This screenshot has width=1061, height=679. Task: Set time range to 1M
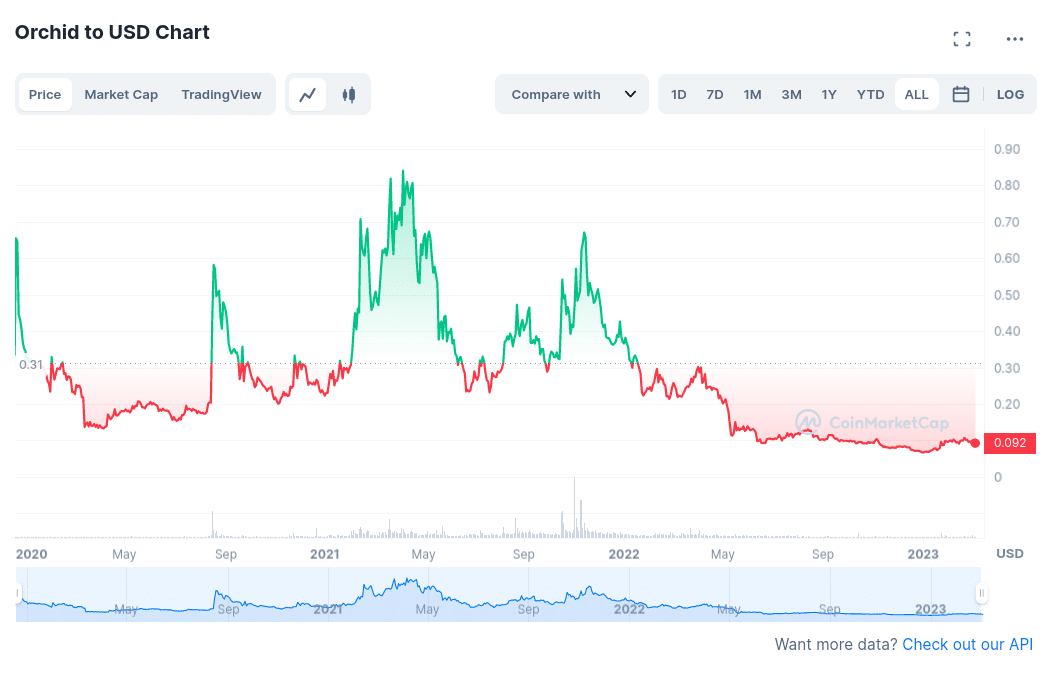tap(752, 95)
